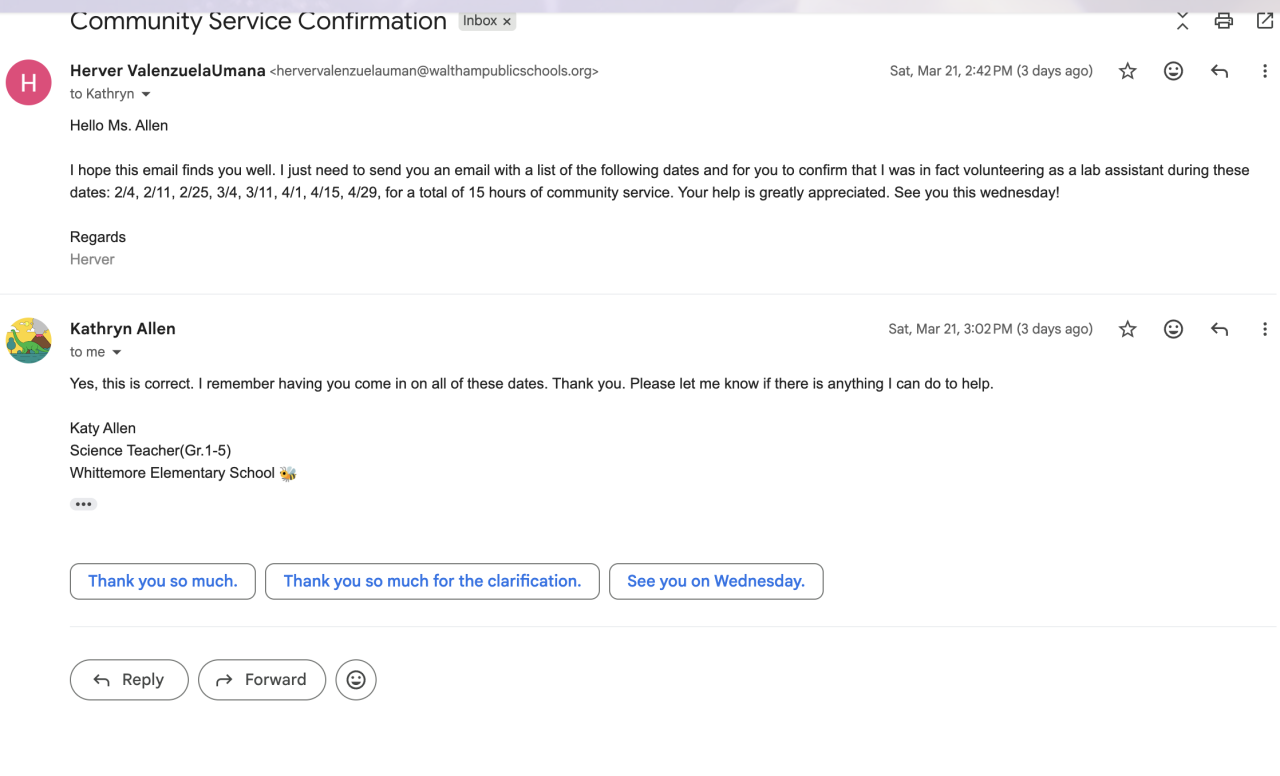Reply using arrow on Herver's message

pos(1219,71)
